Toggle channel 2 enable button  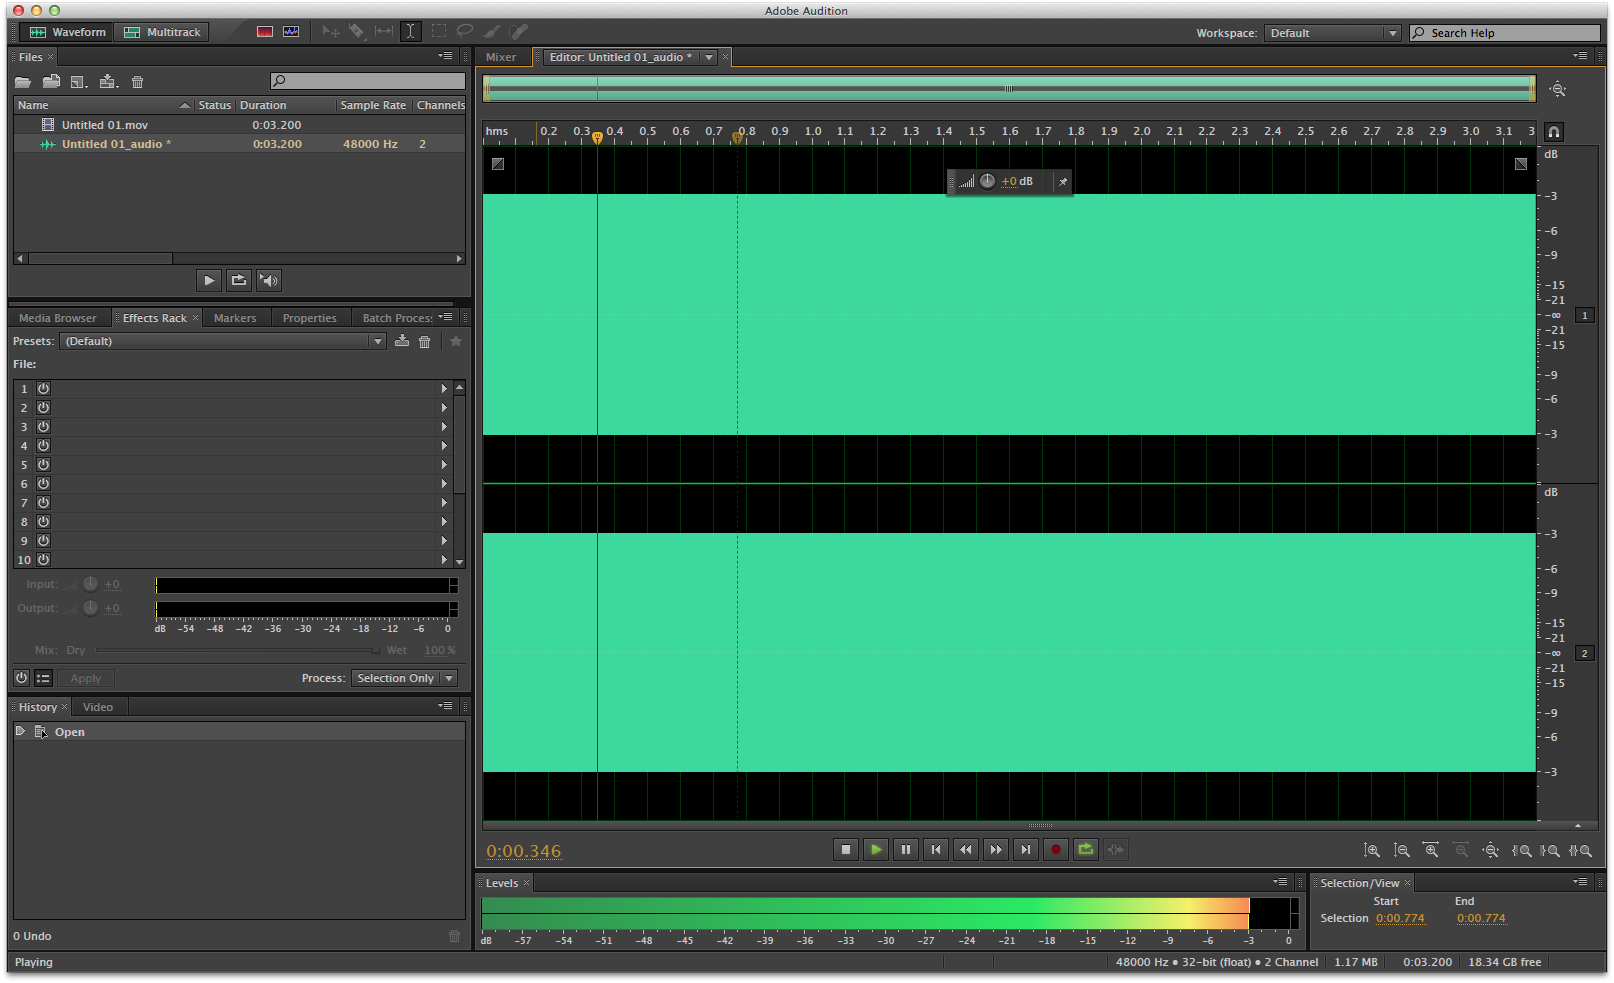point(1585,654)
